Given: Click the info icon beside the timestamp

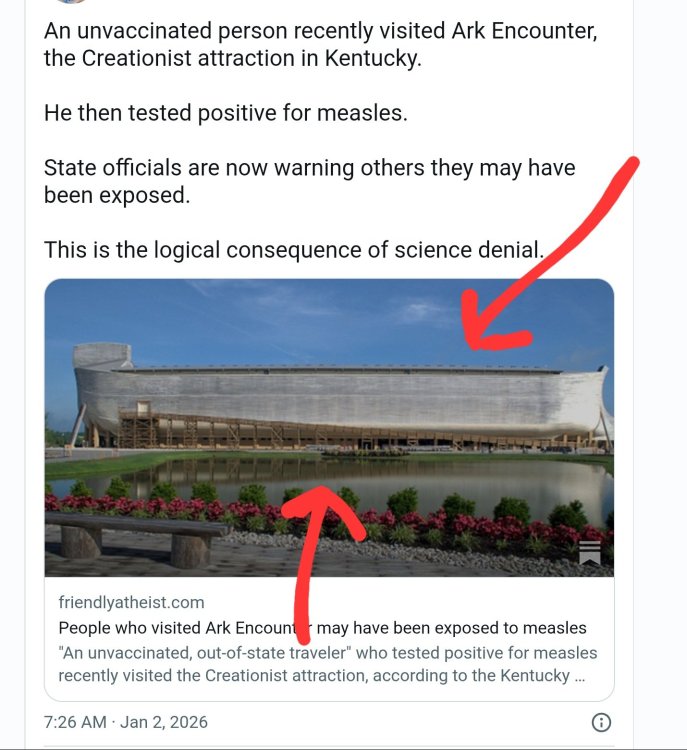Looking at the screenshot, I should tap(601, 722).
